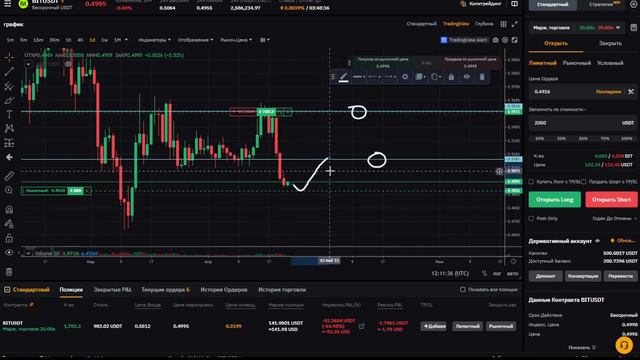
Task: Select the text annotation tool
Action: 9,115
